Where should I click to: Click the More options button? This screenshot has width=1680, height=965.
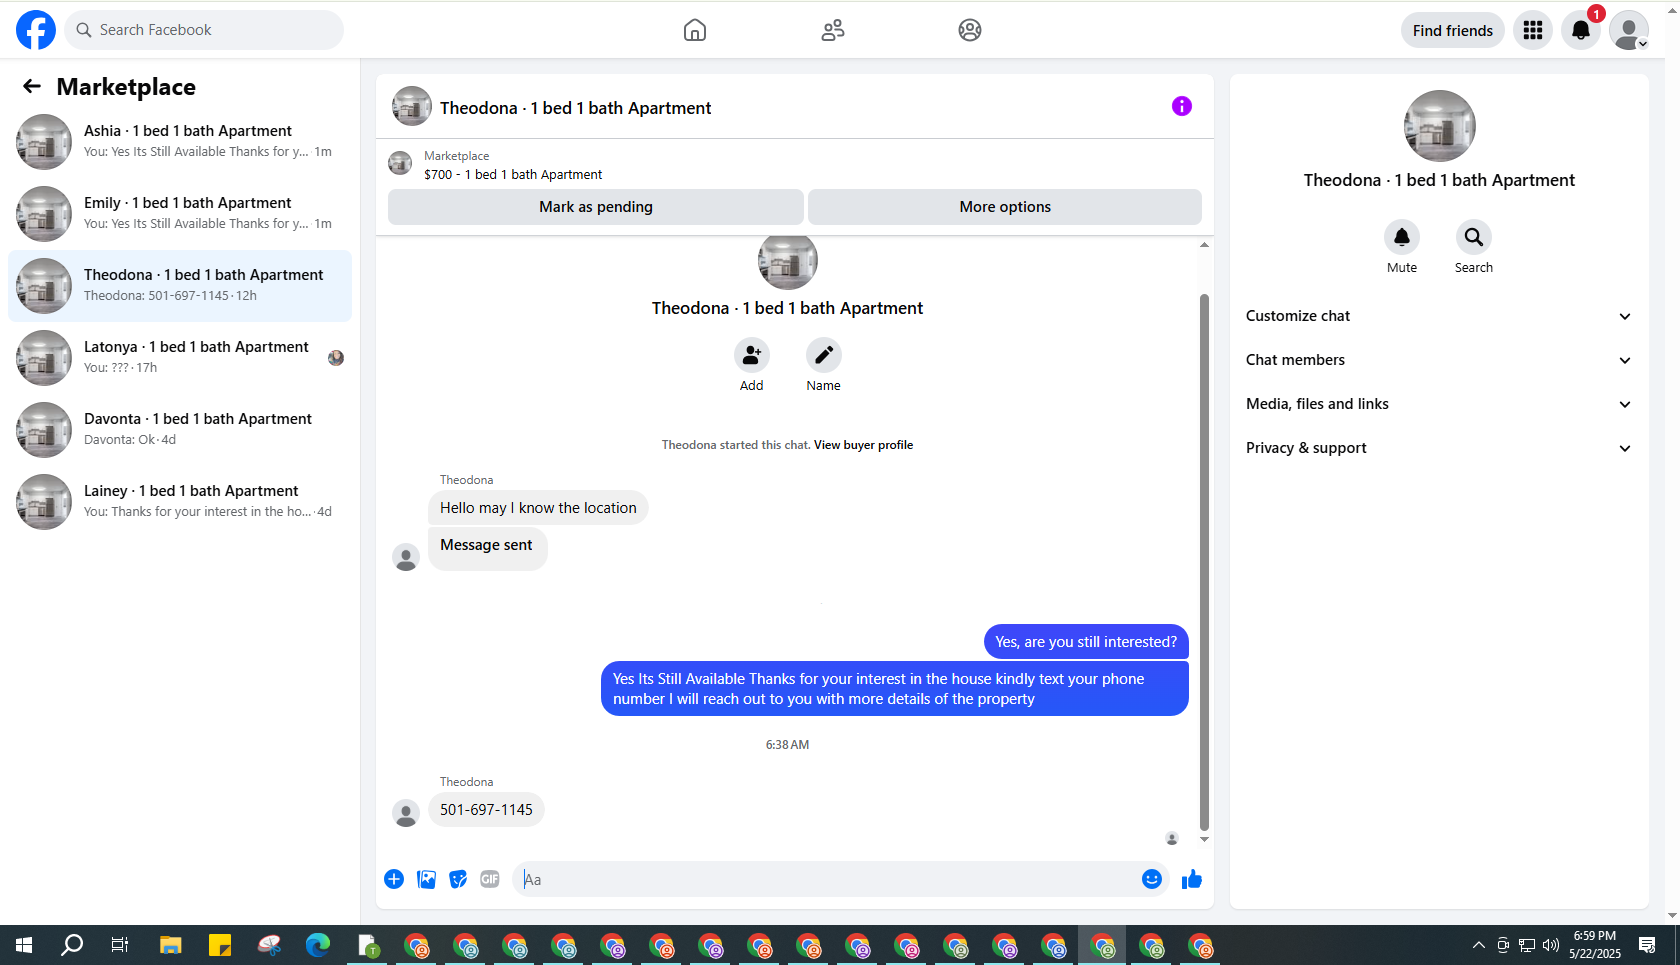coord(1005,207)
